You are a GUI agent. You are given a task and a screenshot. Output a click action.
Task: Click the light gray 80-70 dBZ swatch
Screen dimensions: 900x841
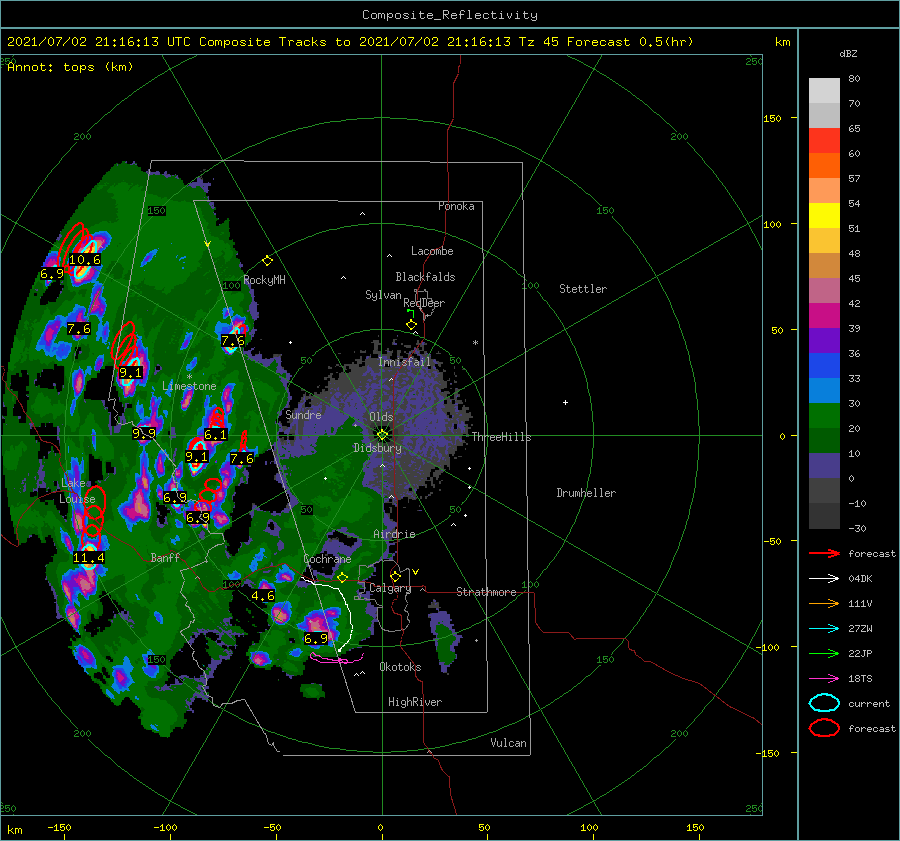coord(824,91)
